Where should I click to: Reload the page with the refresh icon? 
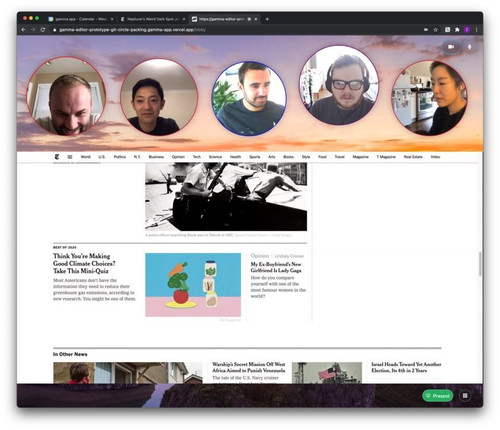coord(43,30)
